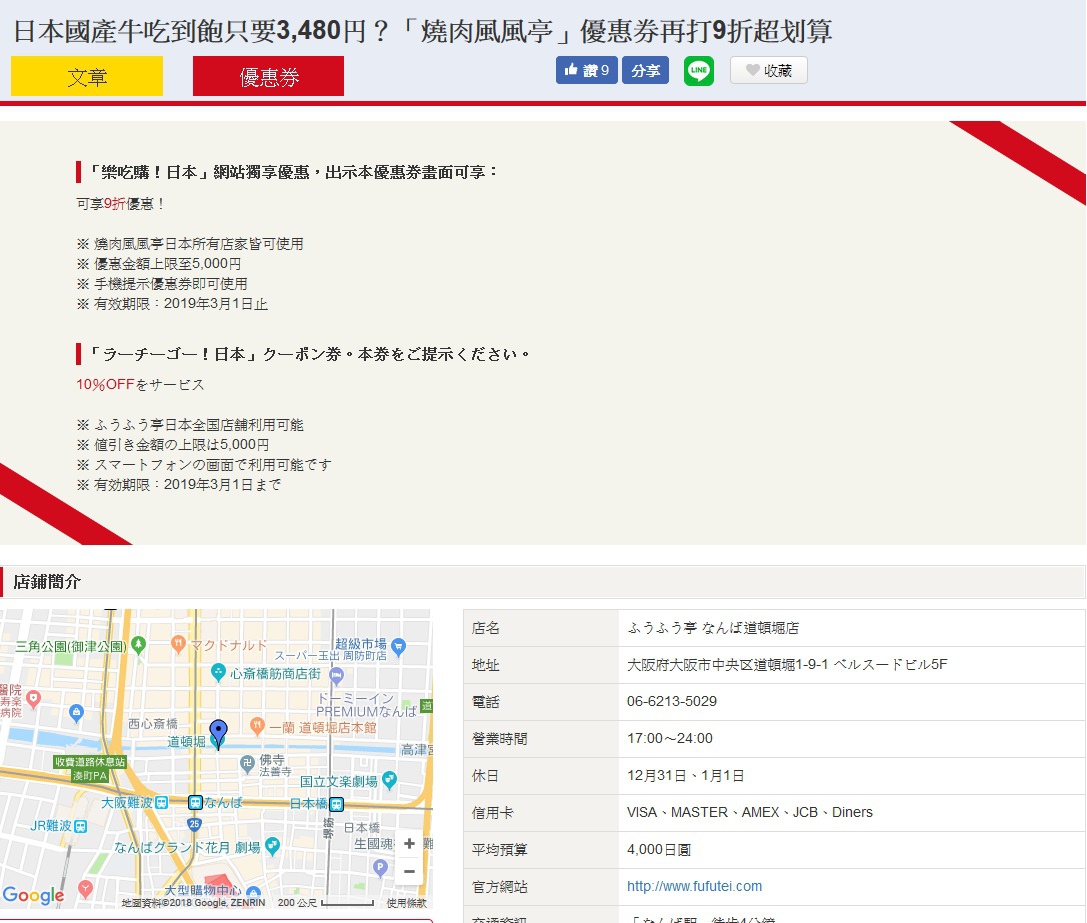
Task: Open map 使用條款 link
Action: (x=406, y=903)
